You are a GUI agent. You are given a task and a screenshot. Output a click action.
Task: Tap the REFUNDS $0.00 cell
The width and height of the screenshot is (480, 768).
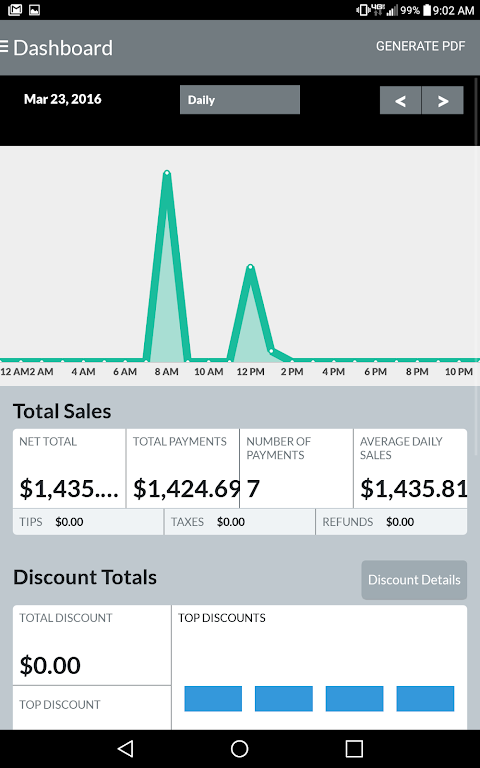[391, 522]
